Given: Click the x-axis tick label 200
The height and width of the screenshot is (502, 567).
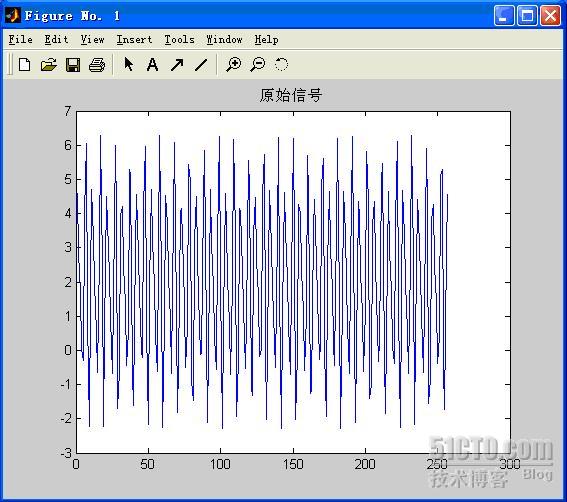Looking at the screenshot, I should tap(365, 464).
